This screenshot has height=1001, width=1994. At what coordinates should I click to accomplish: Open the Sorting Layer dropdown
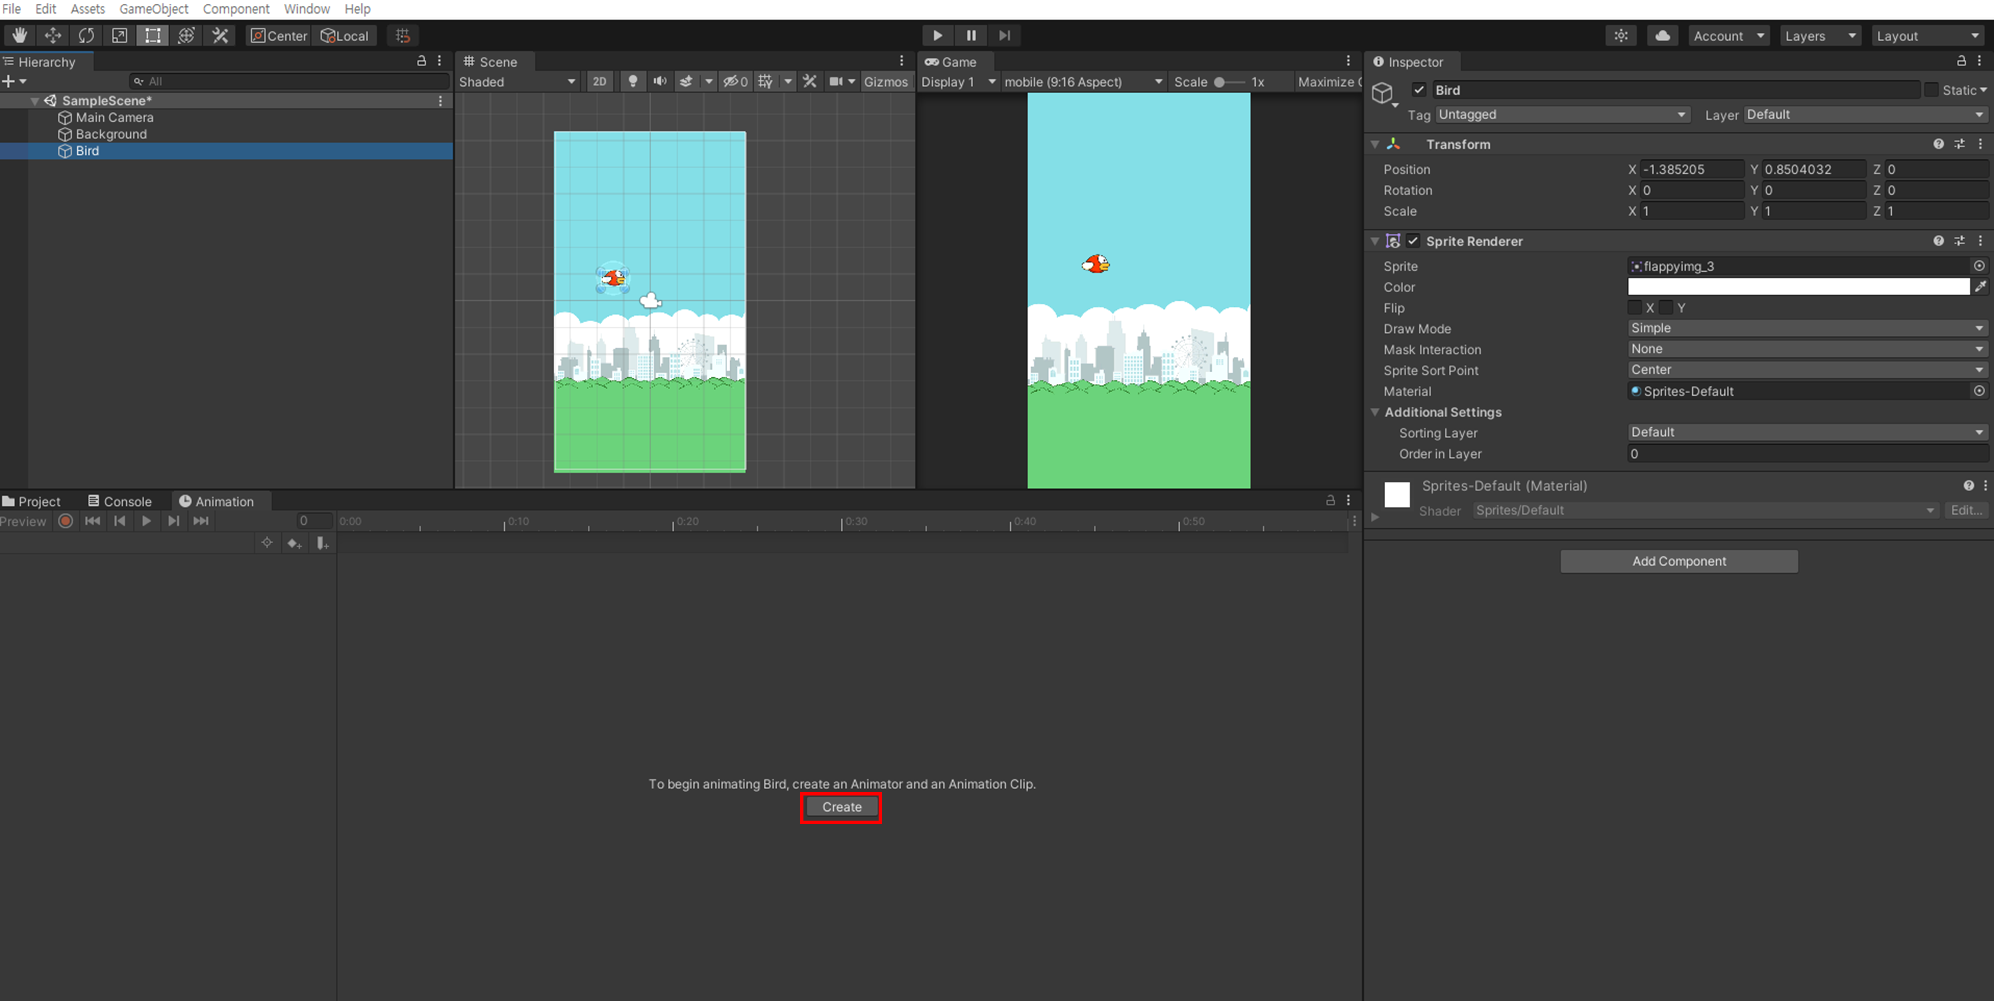pyautogui.click(x=1807, y=432)
